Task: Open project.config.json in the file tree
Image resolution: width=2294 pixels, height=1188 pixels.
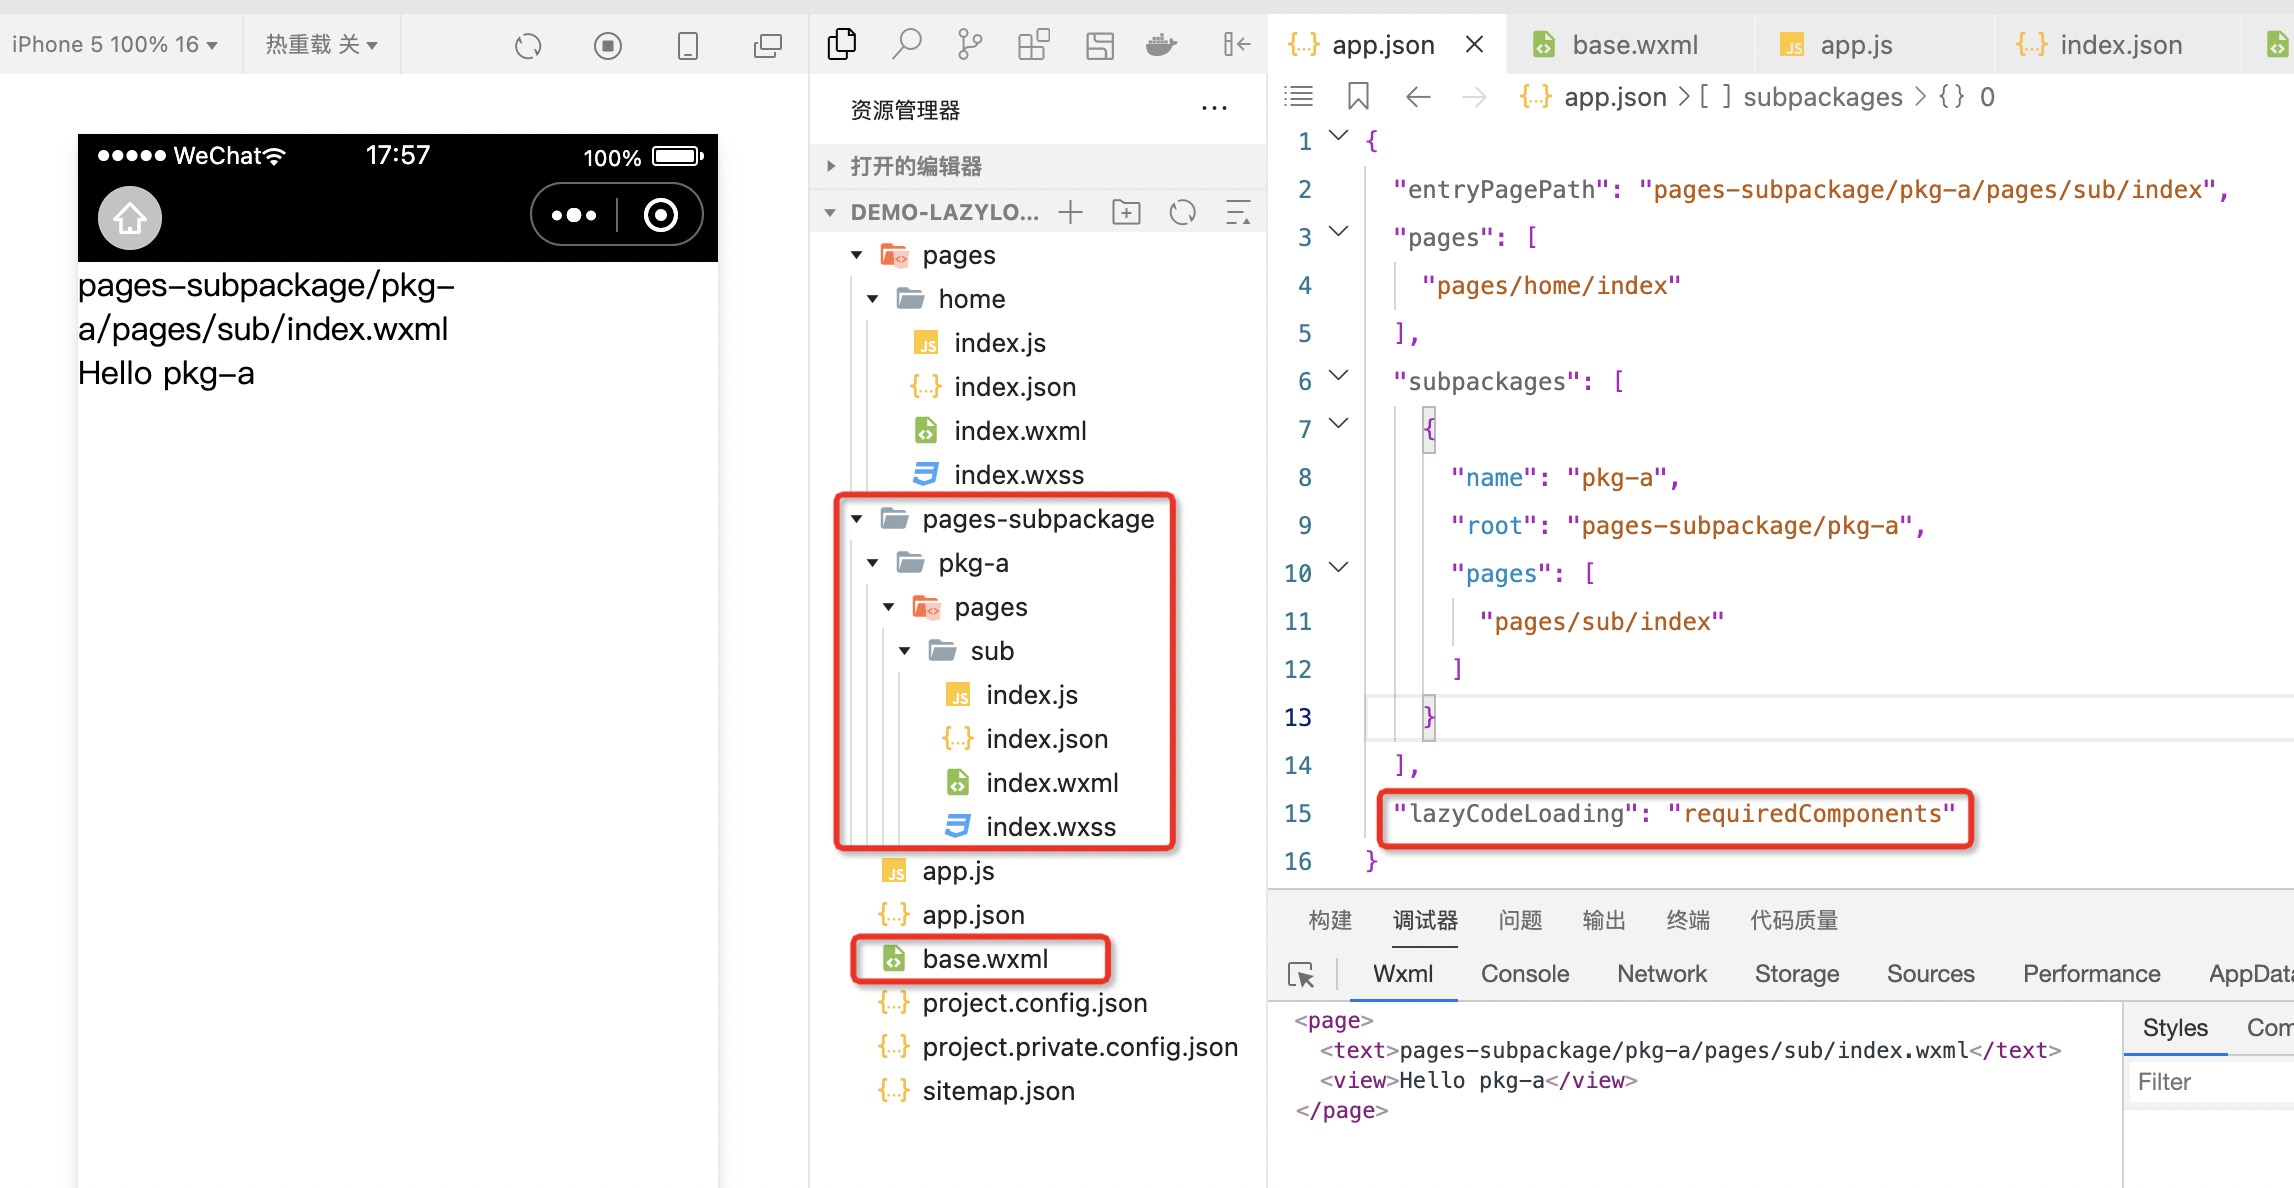Action: click(1034, 1003)
